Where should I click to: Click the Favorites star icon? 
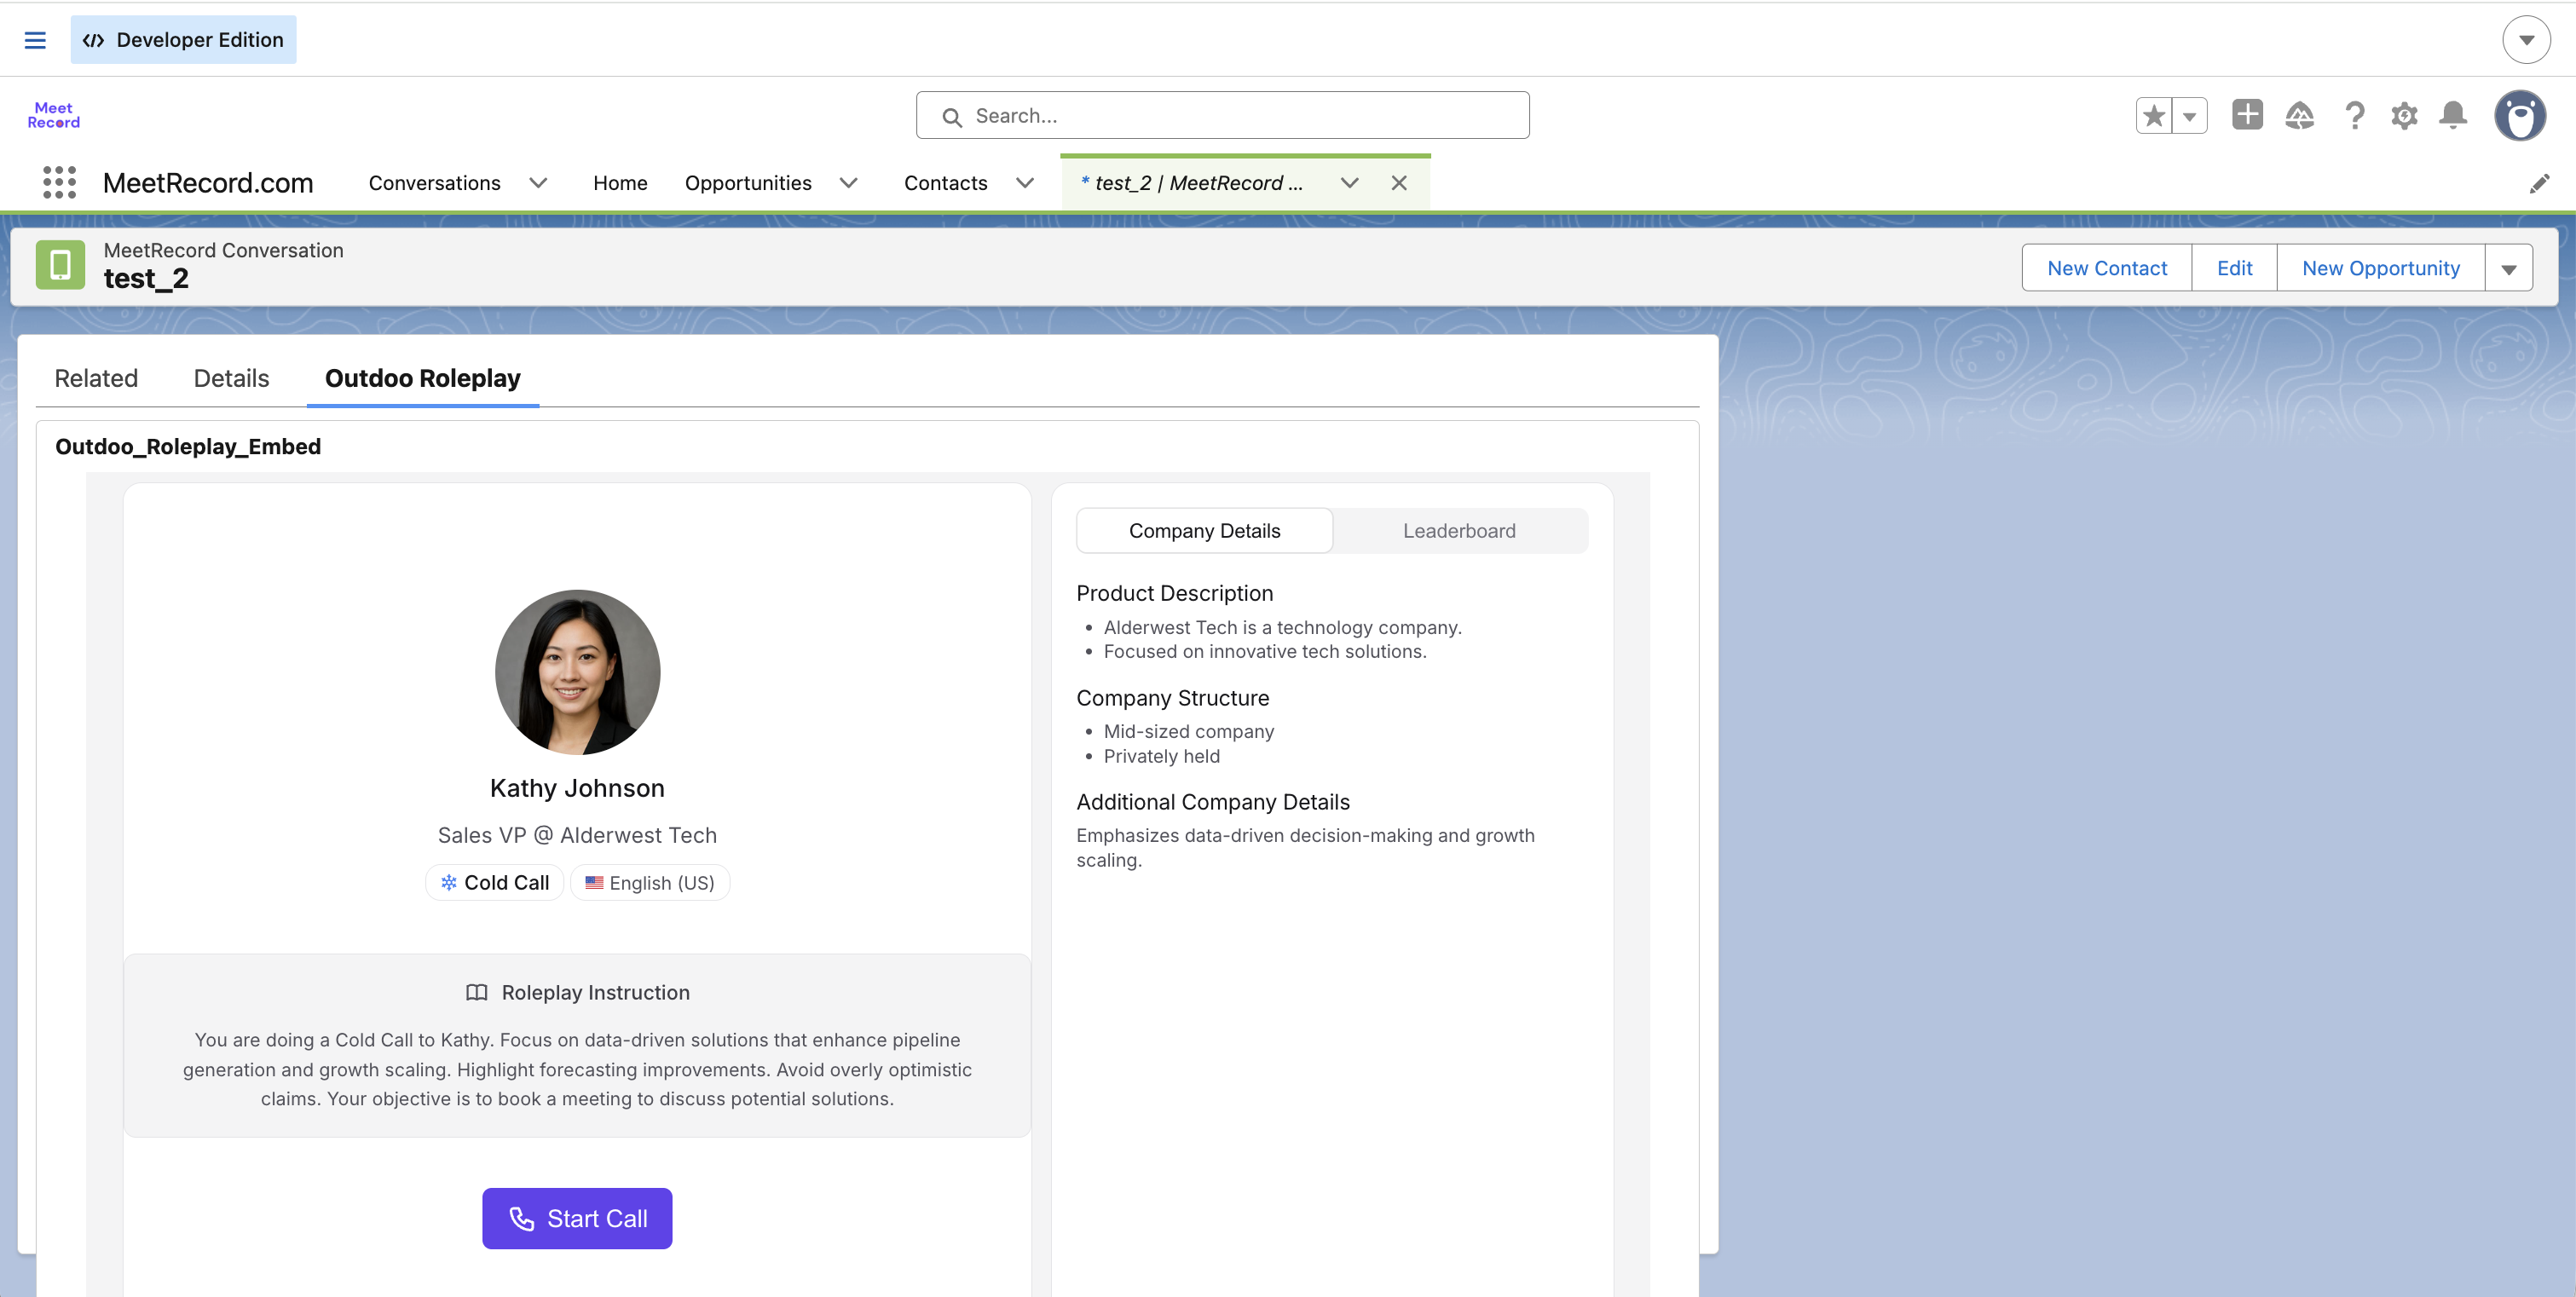click(x=2154, y=116)
